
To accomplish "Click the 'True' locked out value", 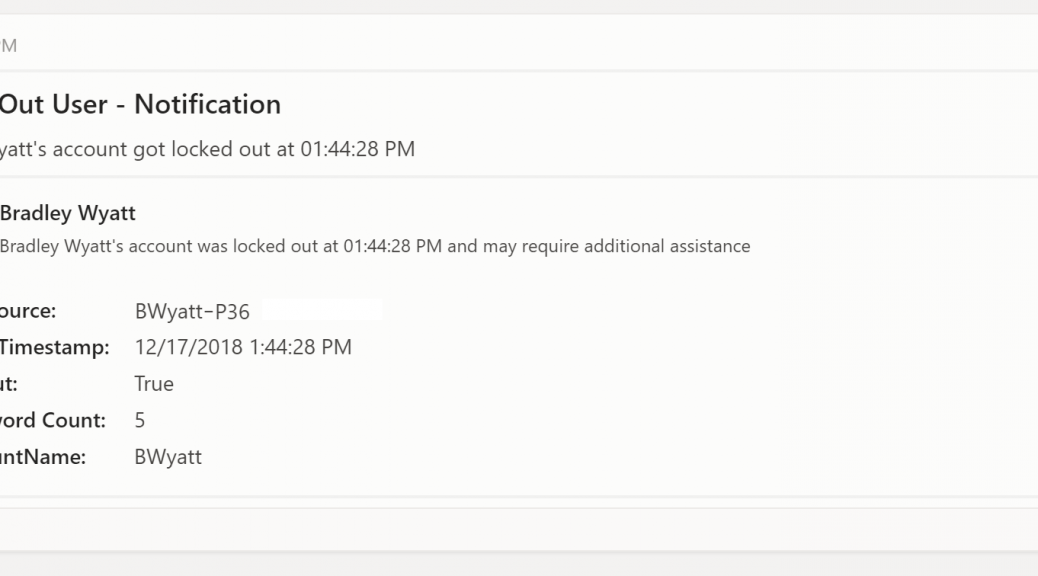I will coord(154,384).
